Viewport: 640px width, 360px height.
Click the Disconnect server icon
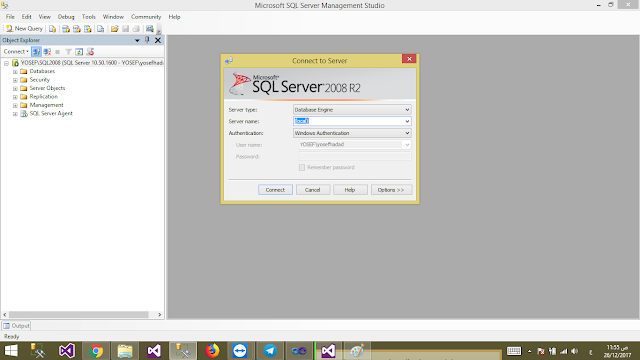tap(47, 52)
